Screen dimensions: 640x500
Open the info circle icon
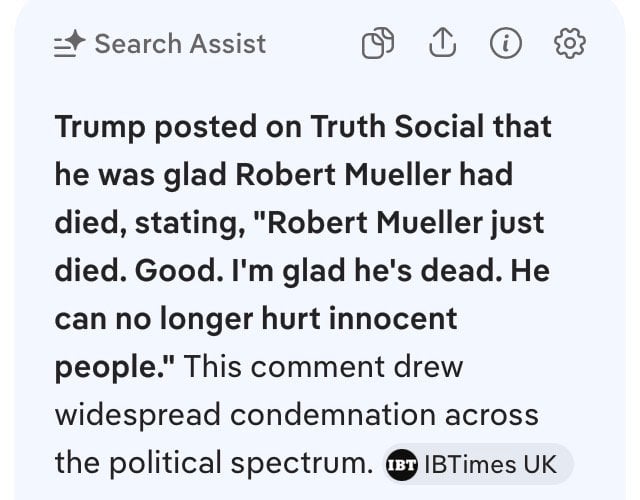pyautogui.click(x=506, y=43)
